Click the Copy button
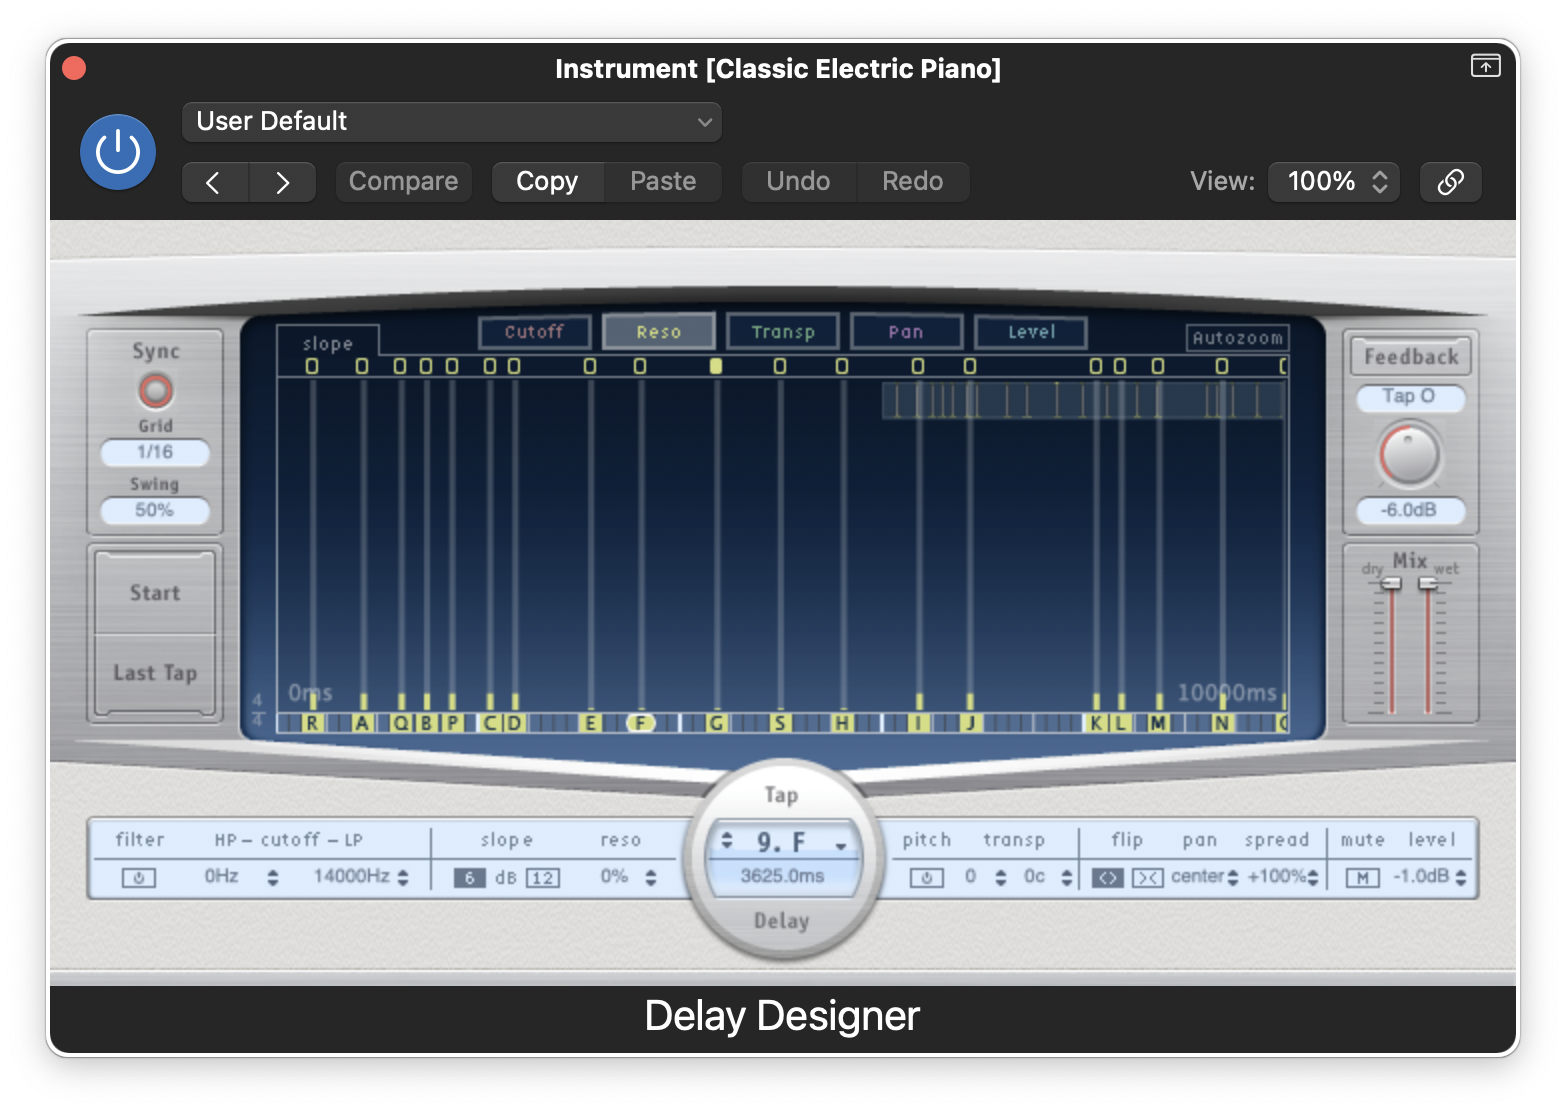 click(x=547, y=182)
